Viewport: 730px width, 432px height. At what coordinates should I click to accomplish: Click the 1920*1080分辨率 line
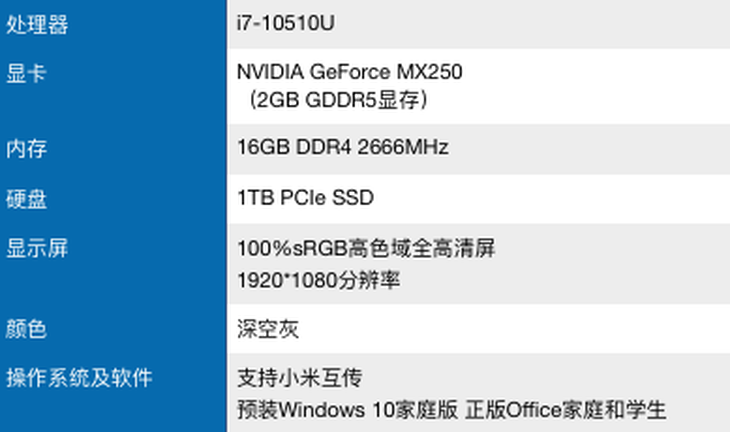tap(318, 280)
